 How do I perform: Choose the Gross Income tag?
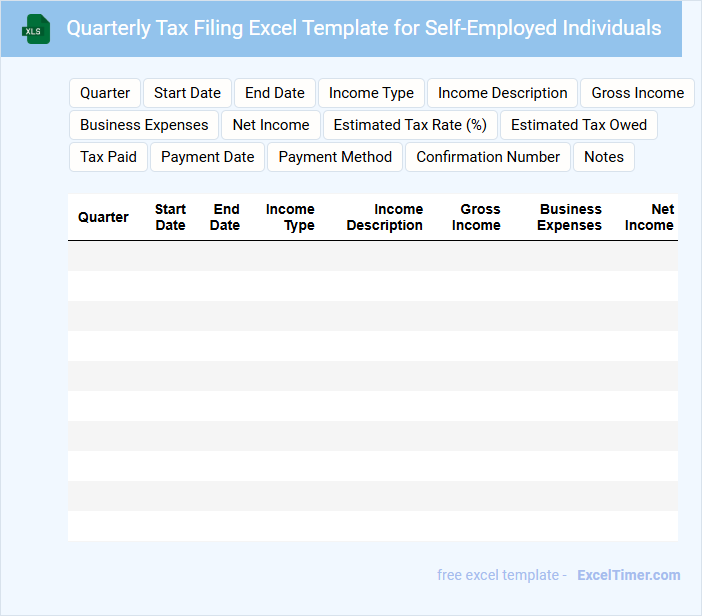[x=638, y=93]
